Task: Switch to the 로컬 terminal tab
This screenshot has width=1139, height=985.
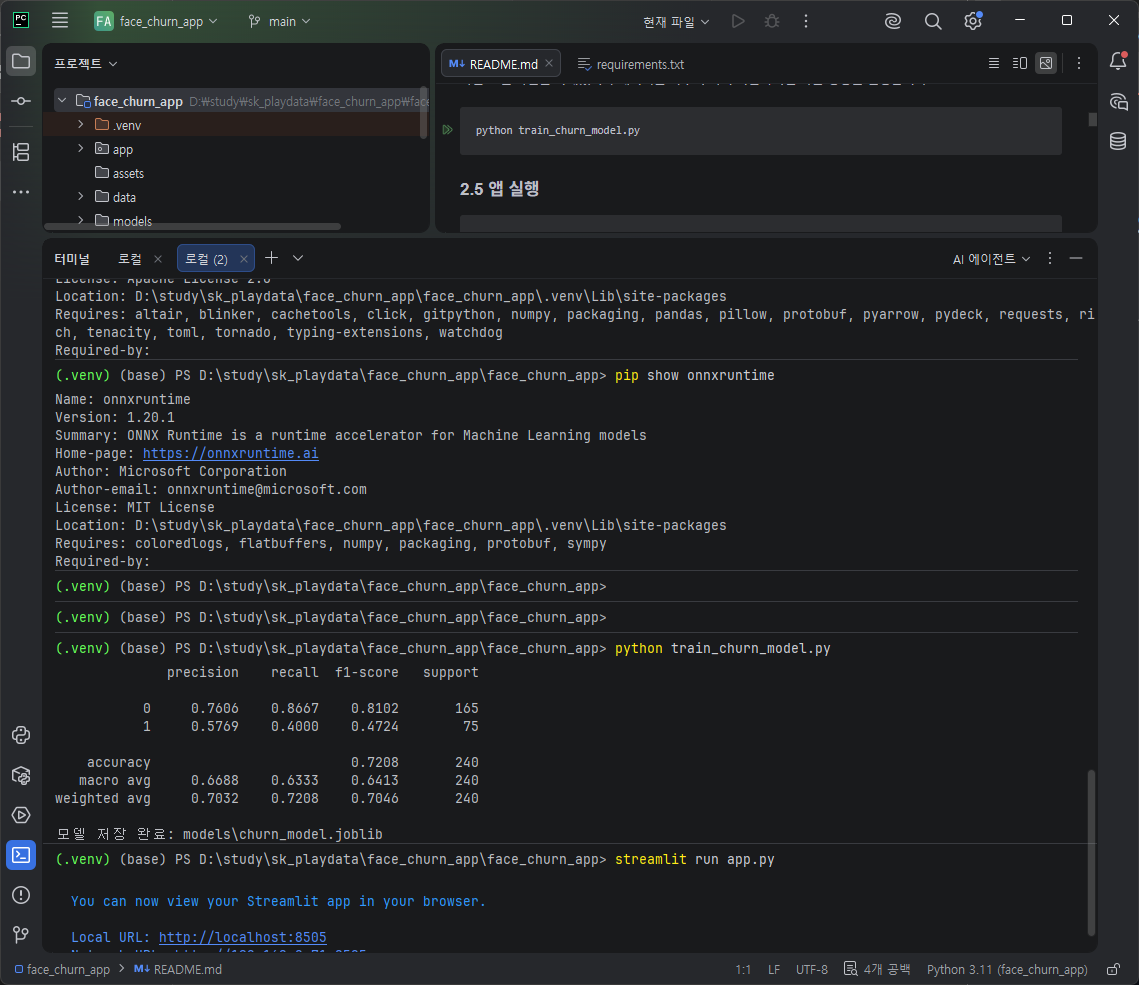Action: (x=130, y=259)
